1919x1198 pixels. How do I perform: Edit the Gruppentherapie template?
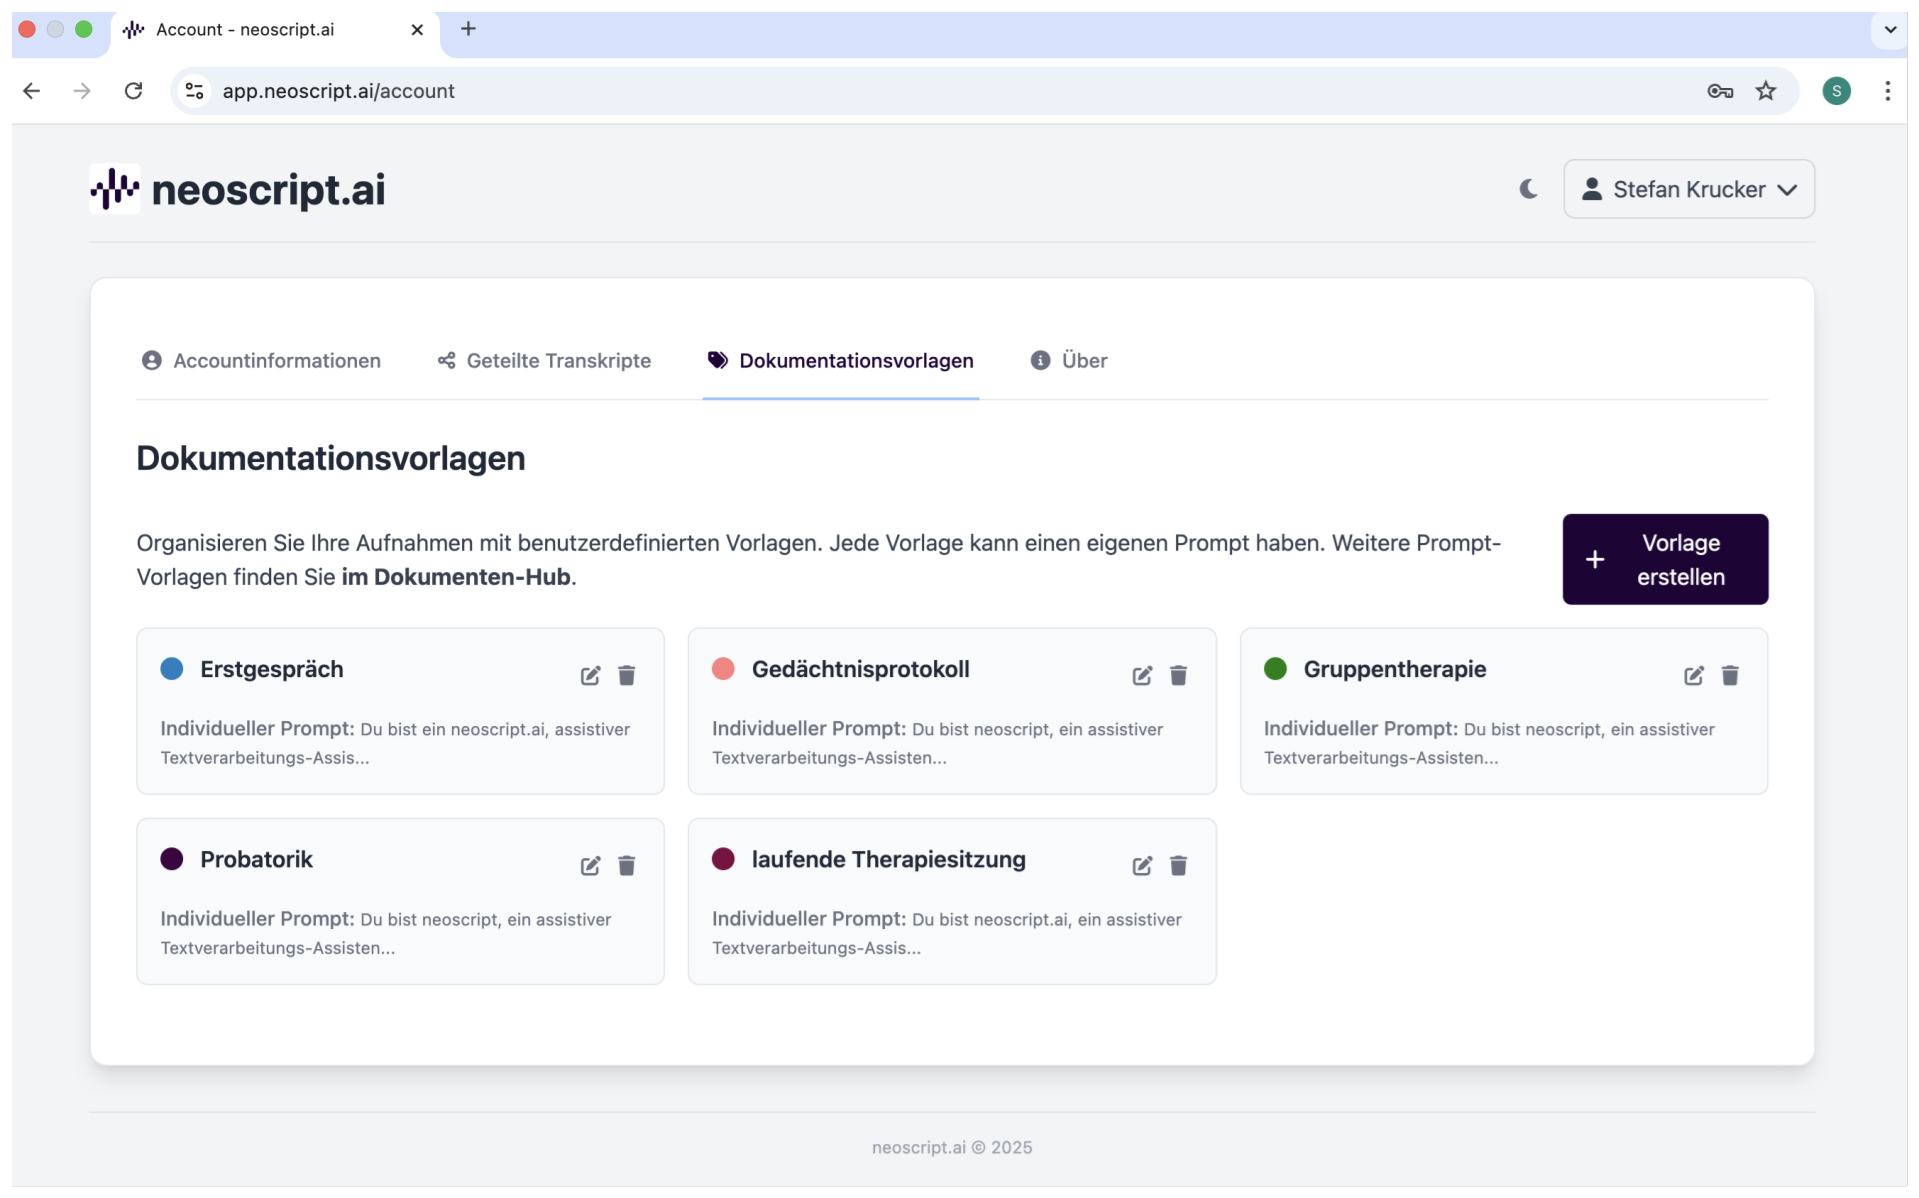coord(1693,676)
